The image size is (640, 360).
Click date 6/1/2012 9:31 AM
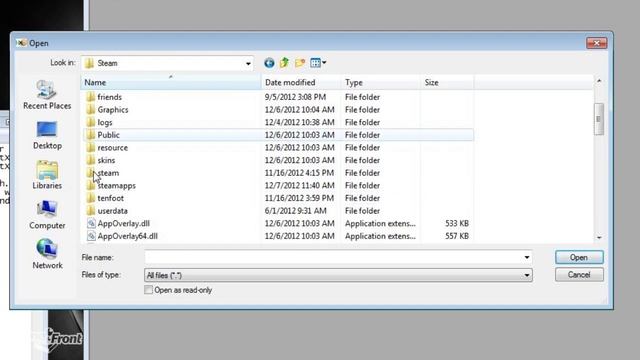pyautogui.click(x=295, y=211)
